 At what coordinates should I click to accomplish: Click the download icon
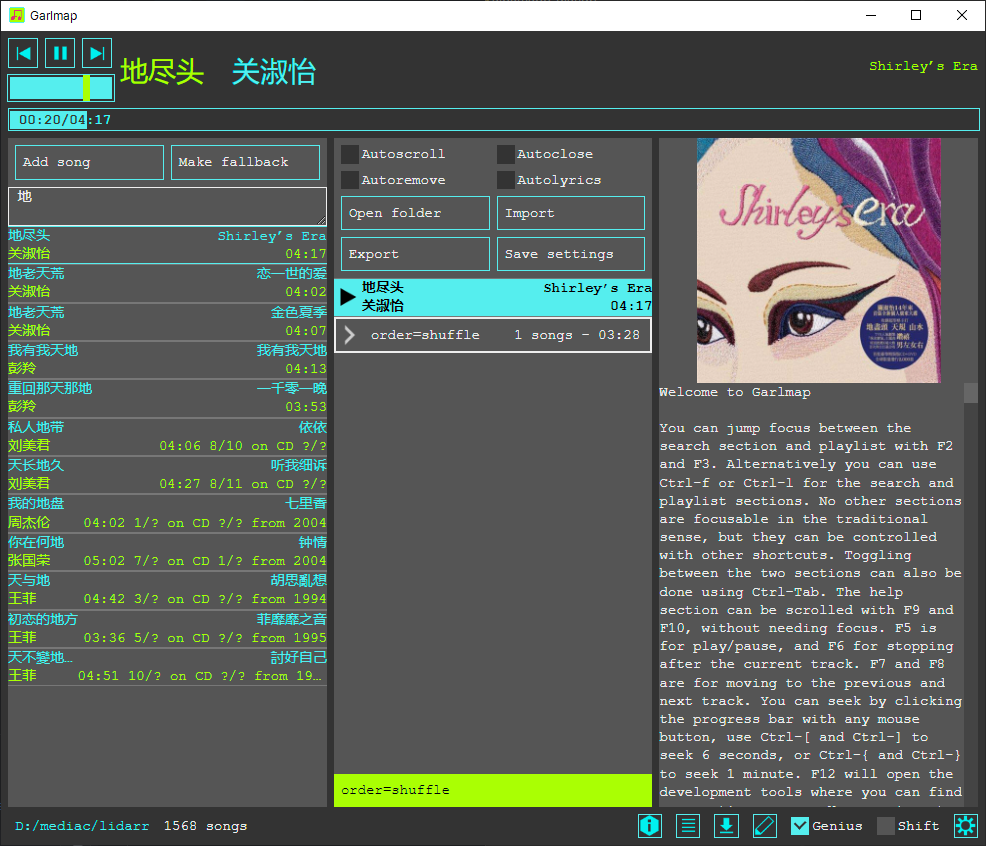point(726,826)
